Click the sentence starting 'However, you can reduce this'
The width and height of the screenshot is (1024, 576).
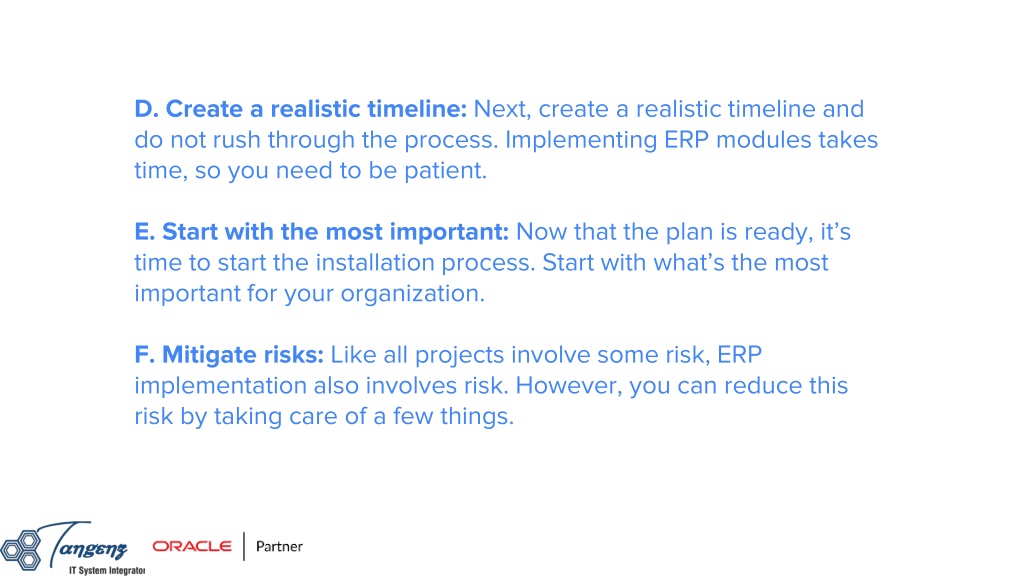click(x=682, y=385)
